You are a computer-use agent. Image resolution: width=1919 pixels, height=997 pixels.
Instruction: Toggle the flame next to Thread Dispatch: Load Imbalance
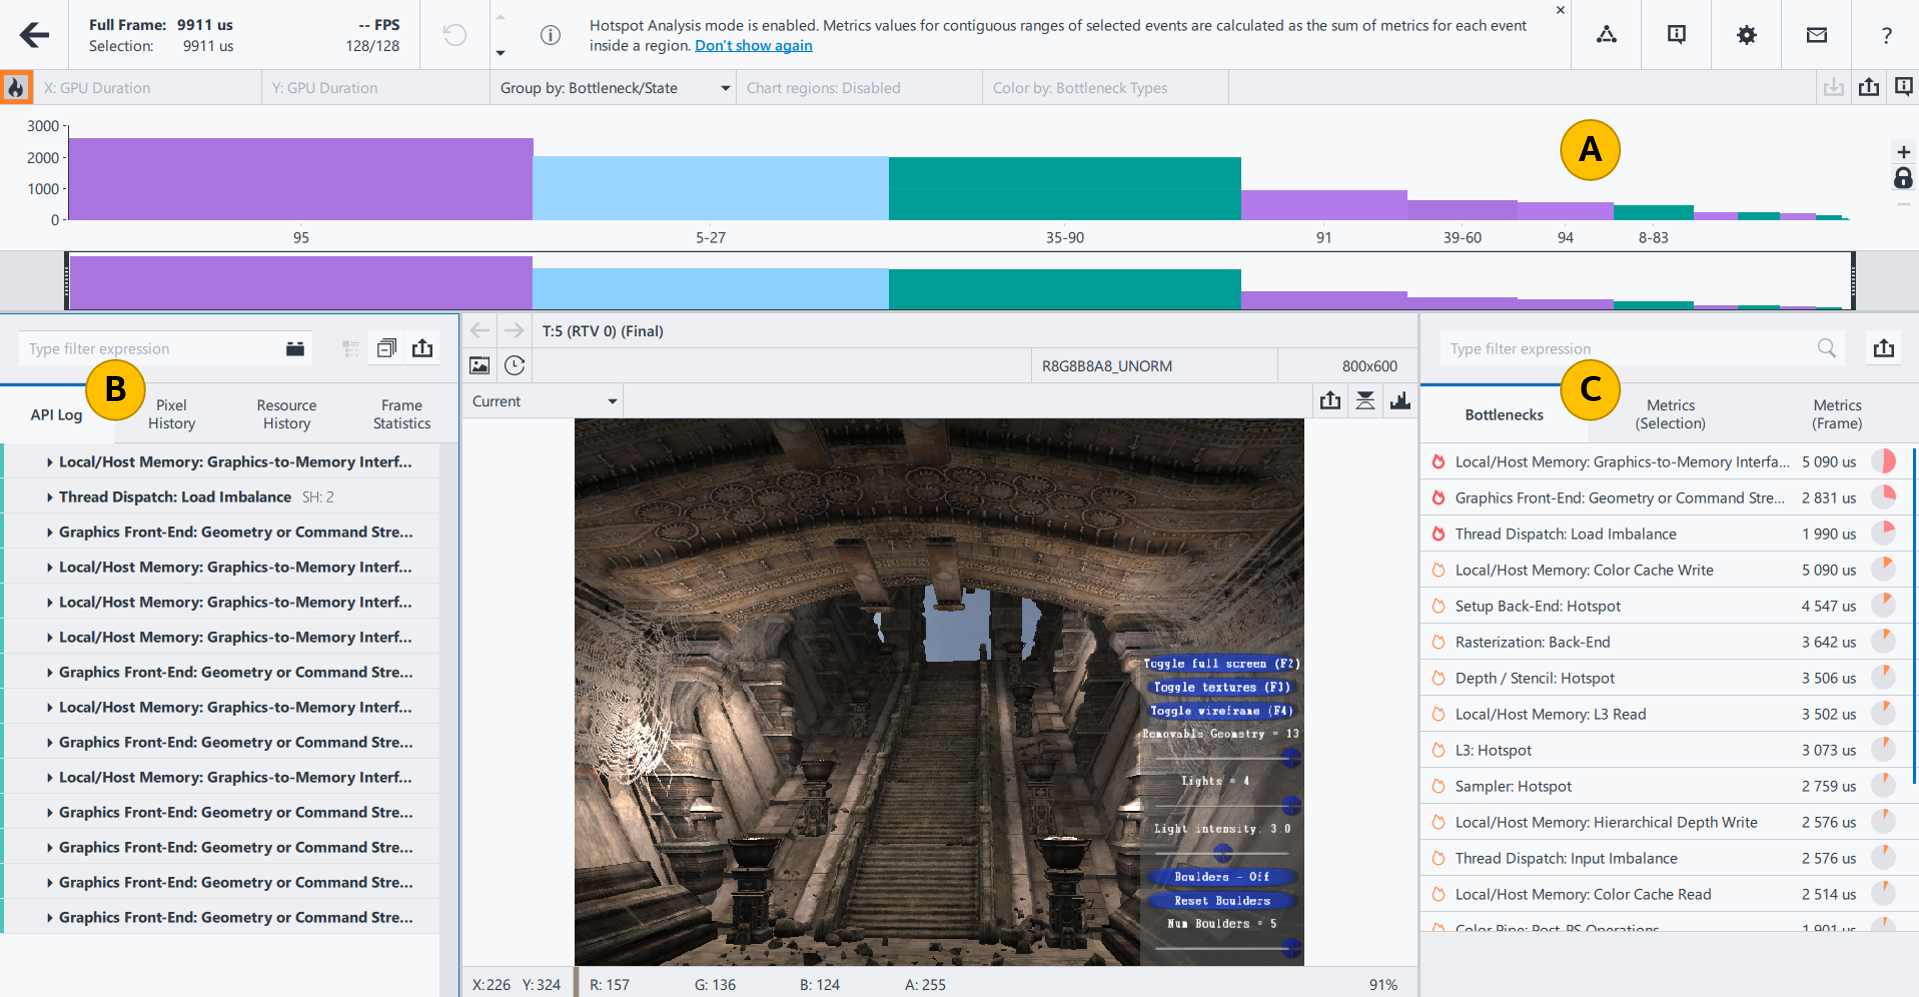(1438, 534)
